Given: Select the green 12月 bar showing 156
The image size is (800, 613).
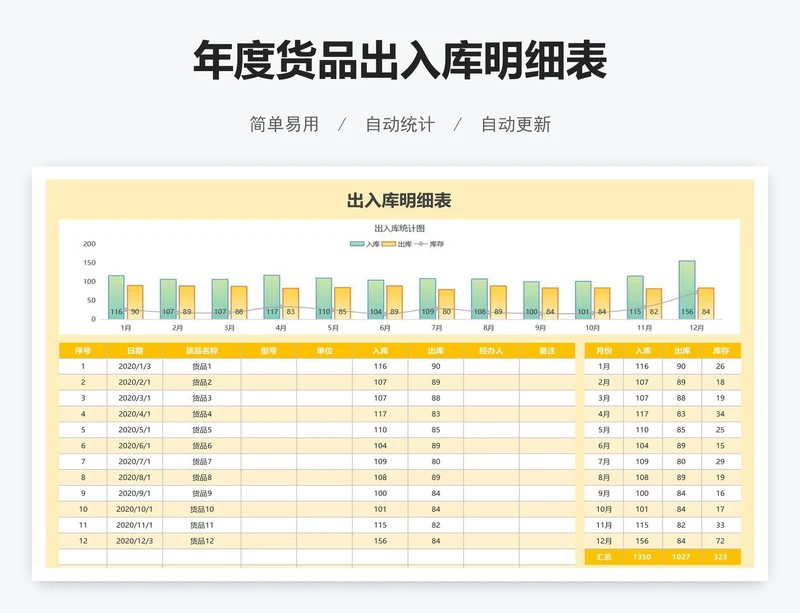Looking at the screenshot, I should pyautogui.click(x=686, y=289).
